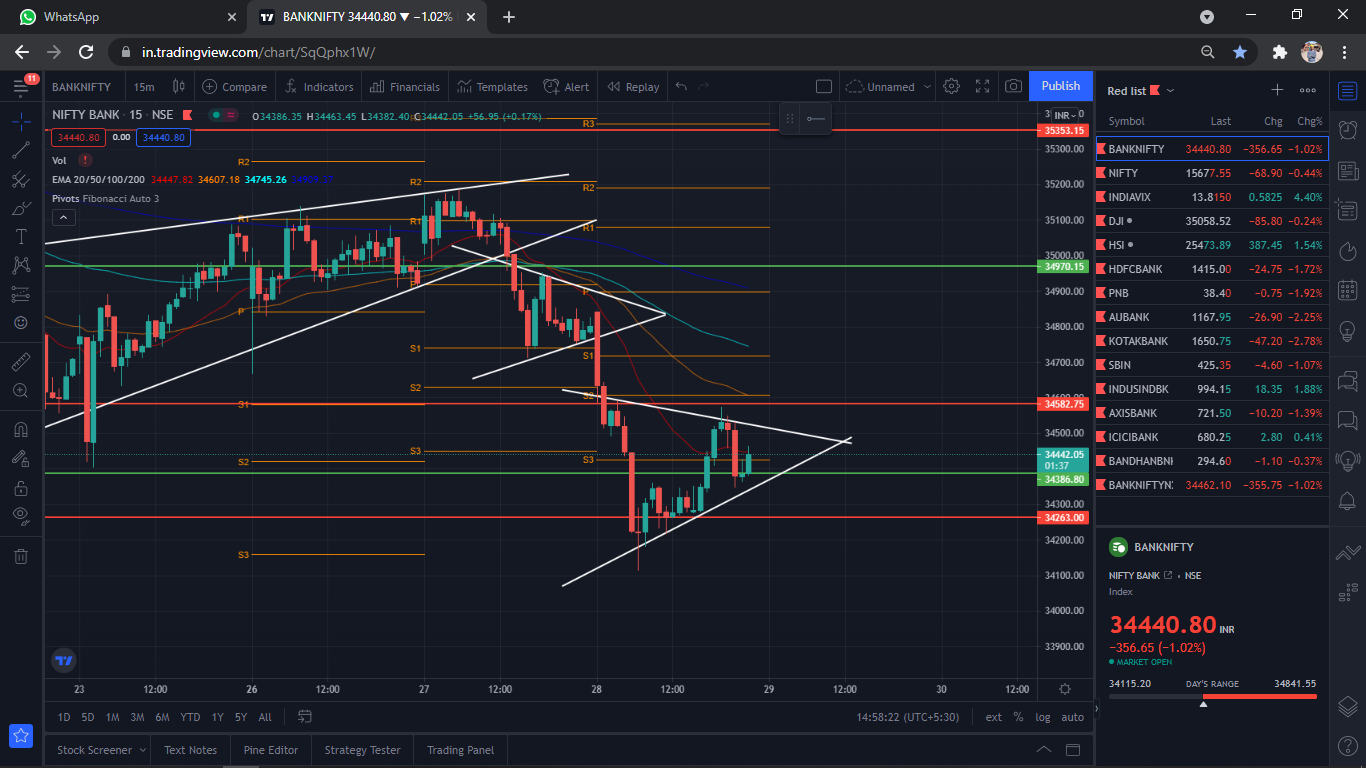Add a symbol to the watchlist

(1277, 90)
